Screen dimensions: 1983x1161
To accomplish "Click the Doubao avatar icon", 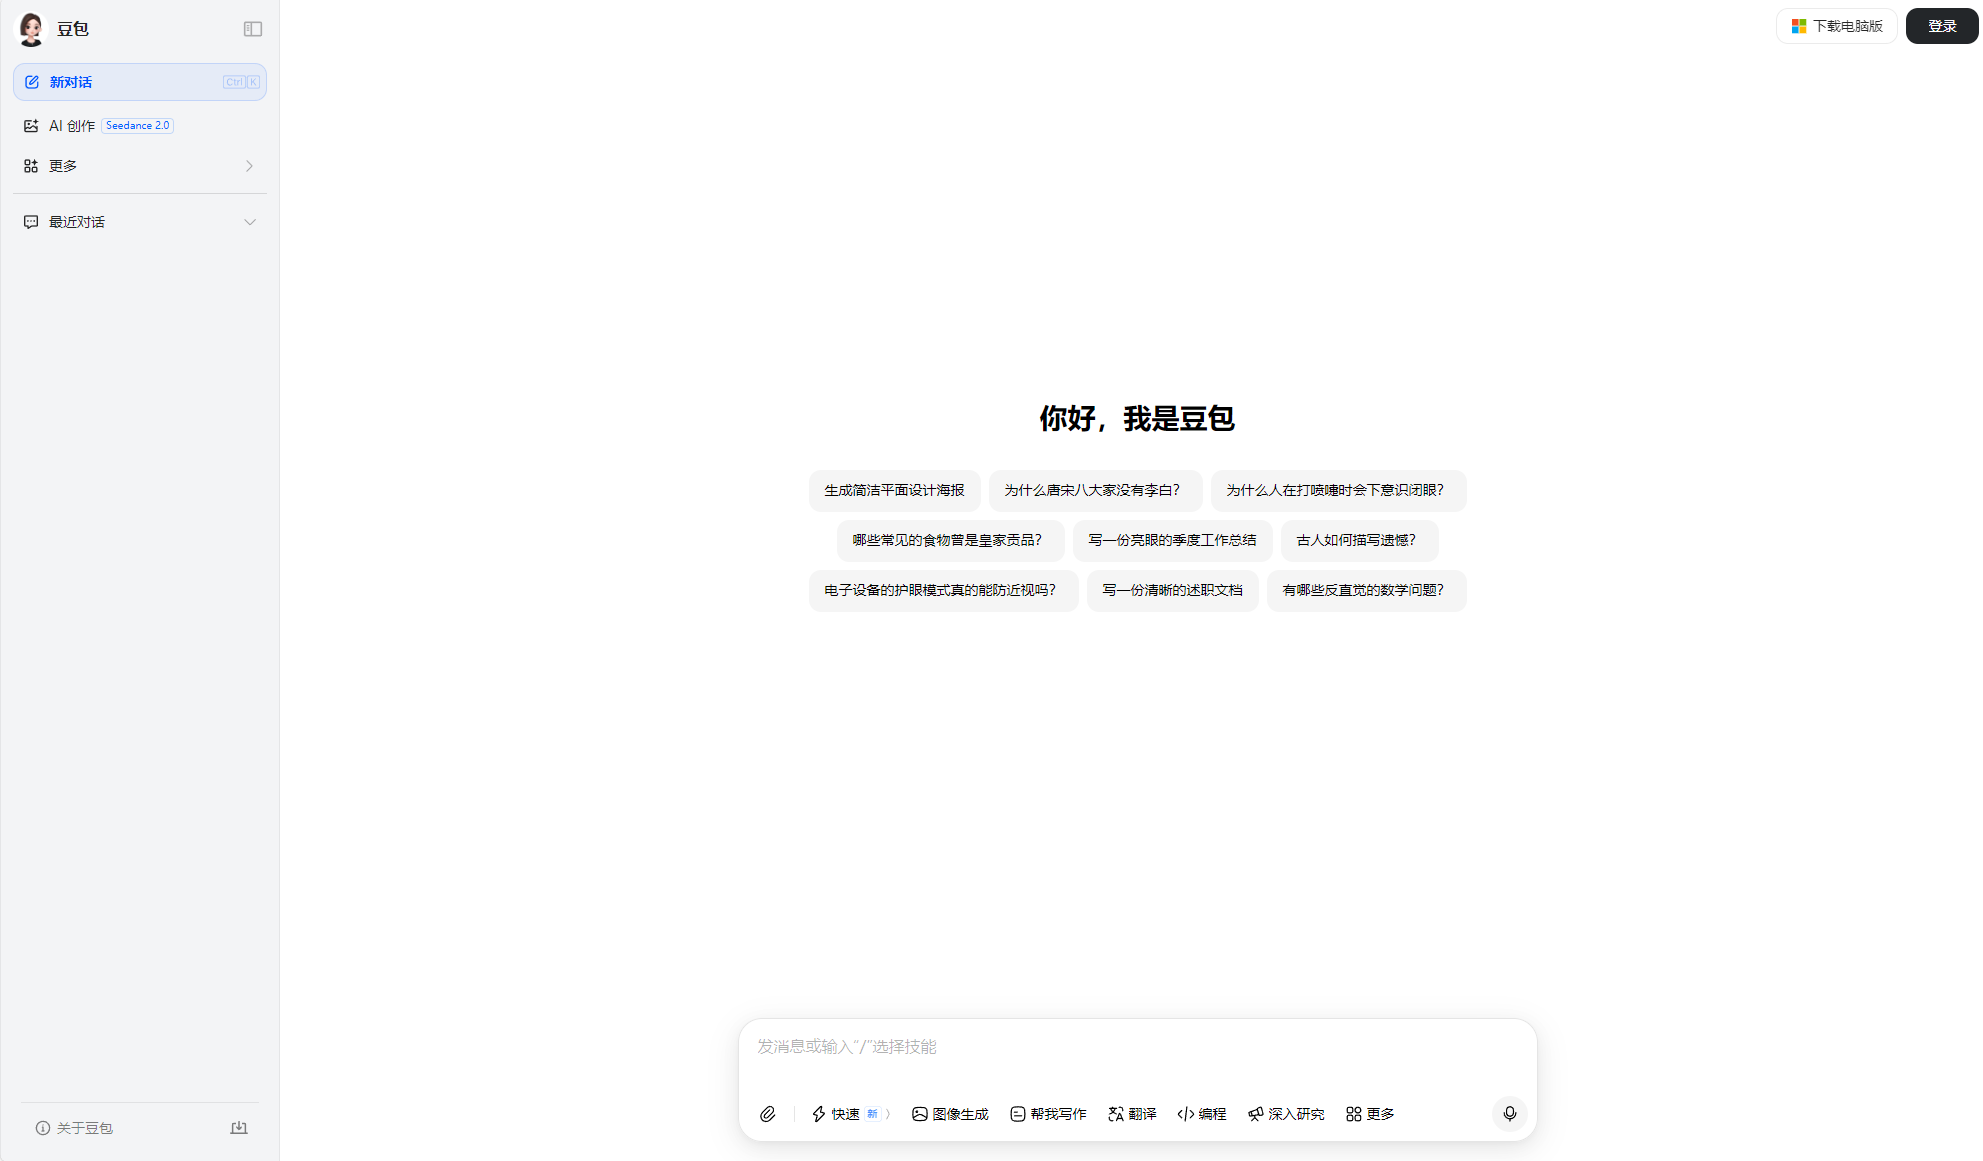I will (x=31, y=28).
